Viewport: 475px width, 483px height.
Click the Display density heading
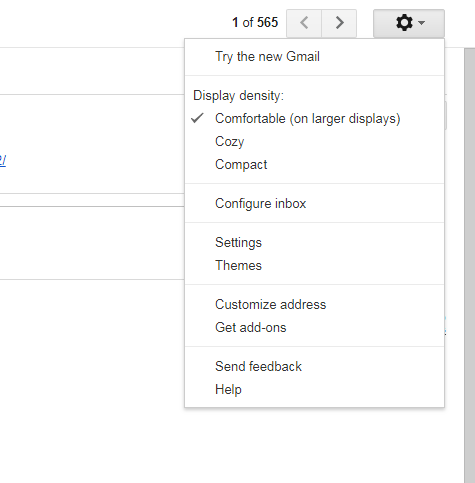click(x=238, y=96)
